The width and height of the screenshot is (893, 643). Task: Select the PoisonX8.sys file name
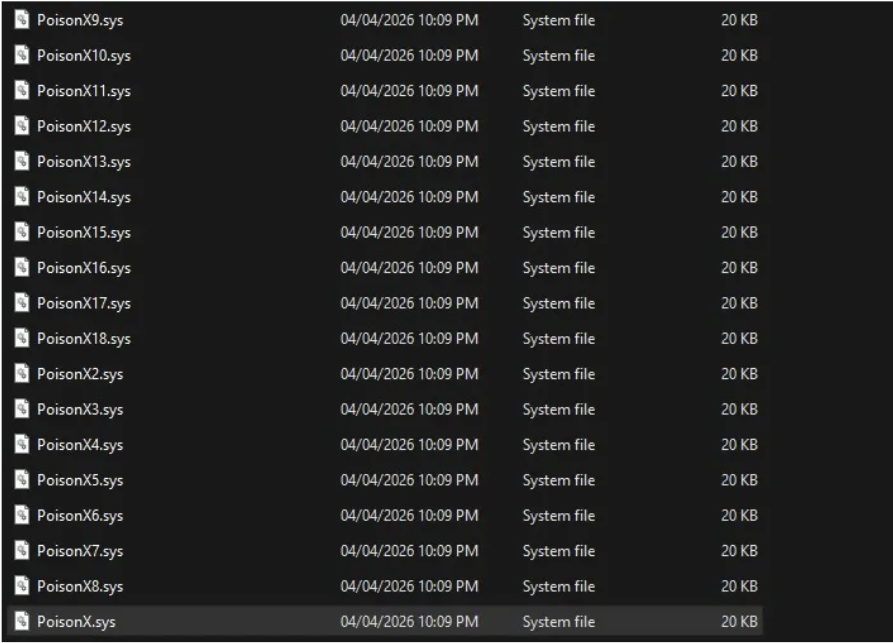(x=80, y=586)
